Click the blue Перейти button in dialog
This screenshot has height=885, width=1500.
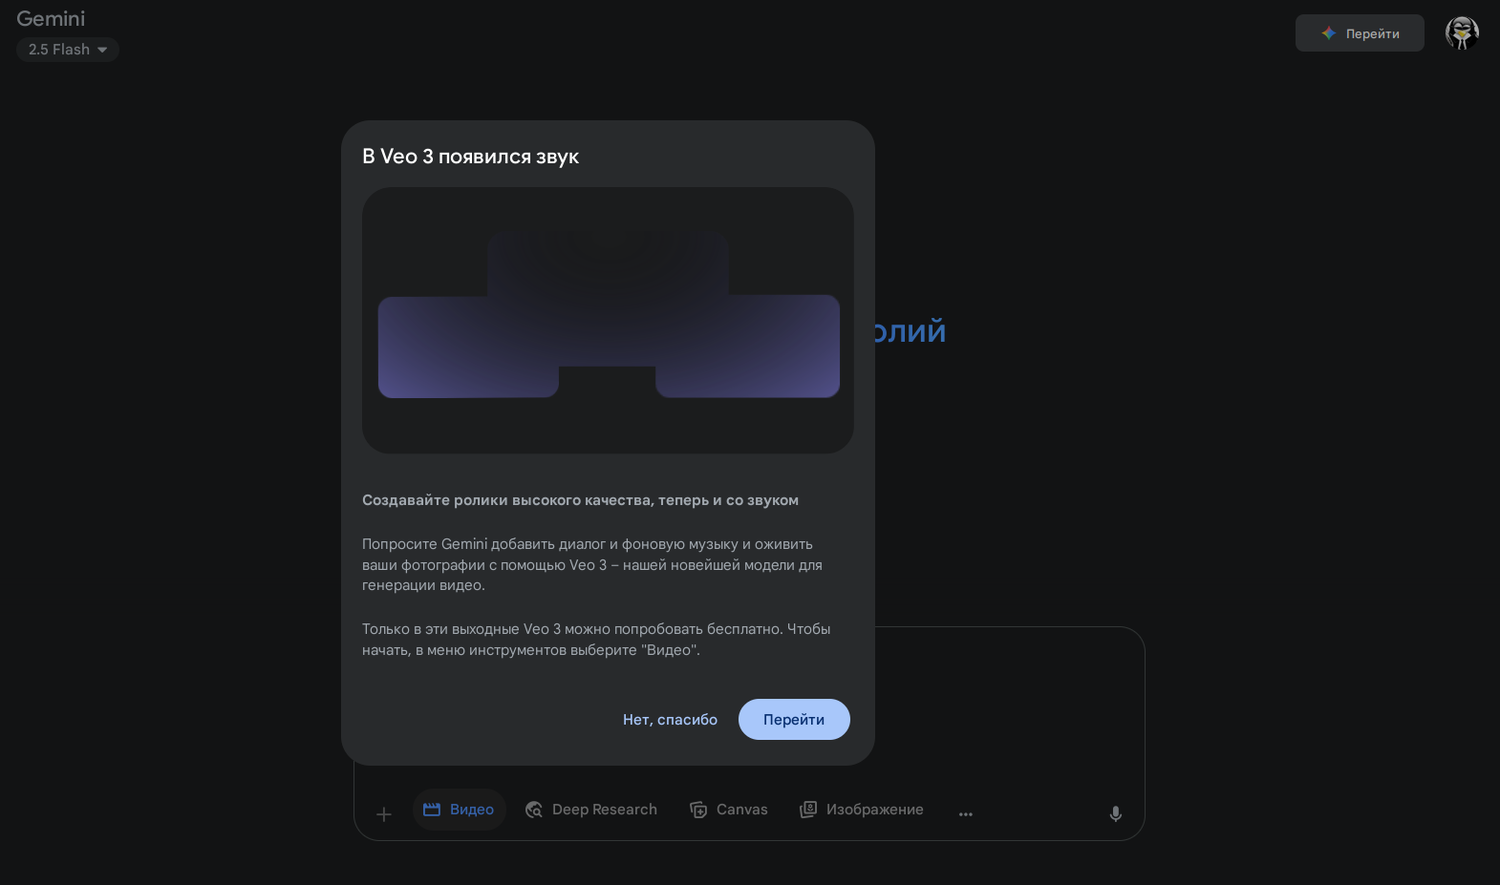click(x=794, y=719)
